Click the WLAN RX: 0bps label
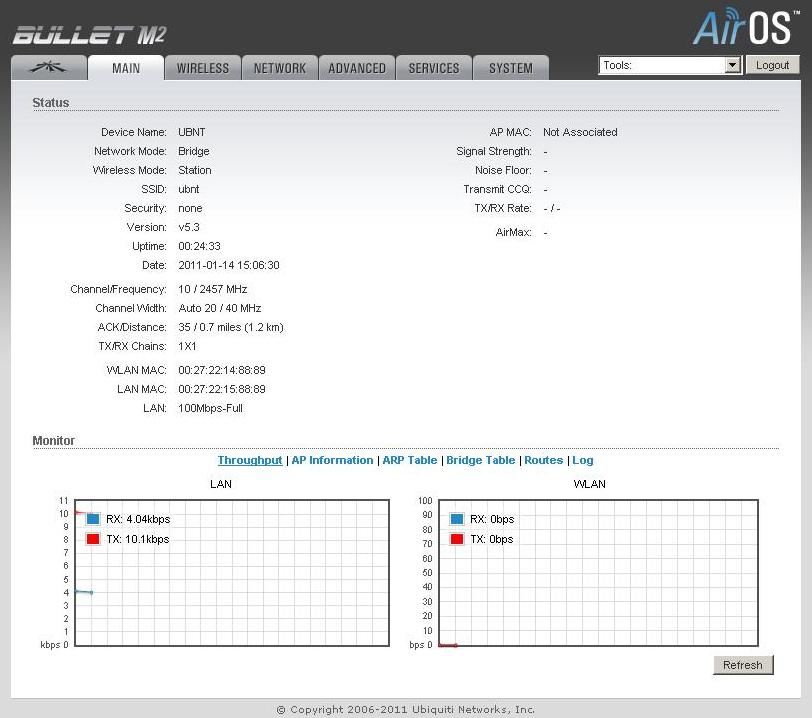Screen dimensions: 812x718 coord(492,519)
